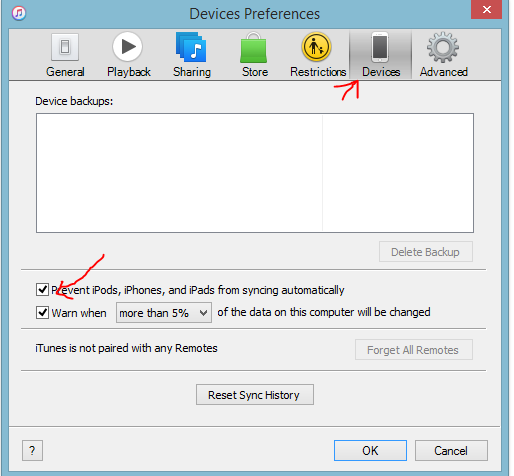Switch to the Playback tab label
This screenshot has height=476, width=514.
[x=129, y=72]
